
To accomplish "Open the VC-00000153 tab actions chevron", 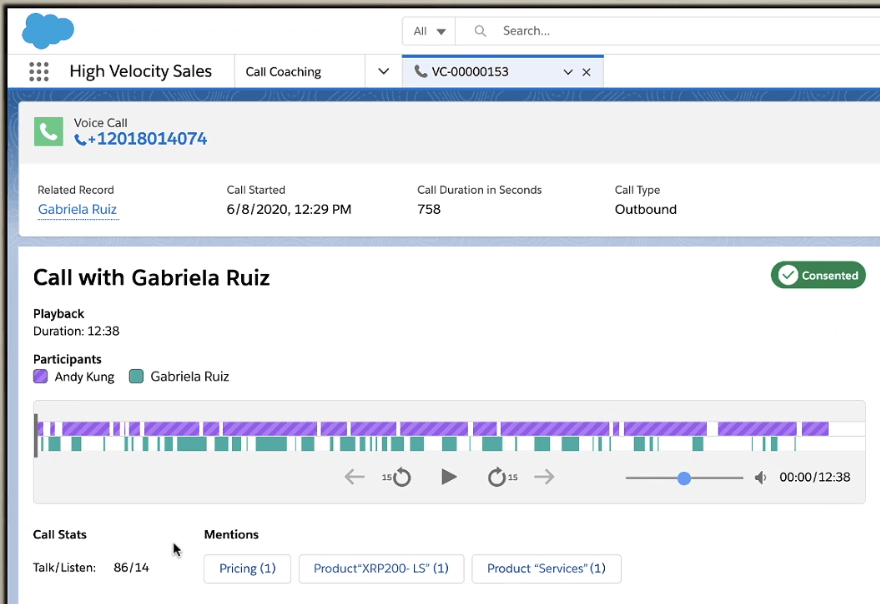I will click(x=568, y=72).
